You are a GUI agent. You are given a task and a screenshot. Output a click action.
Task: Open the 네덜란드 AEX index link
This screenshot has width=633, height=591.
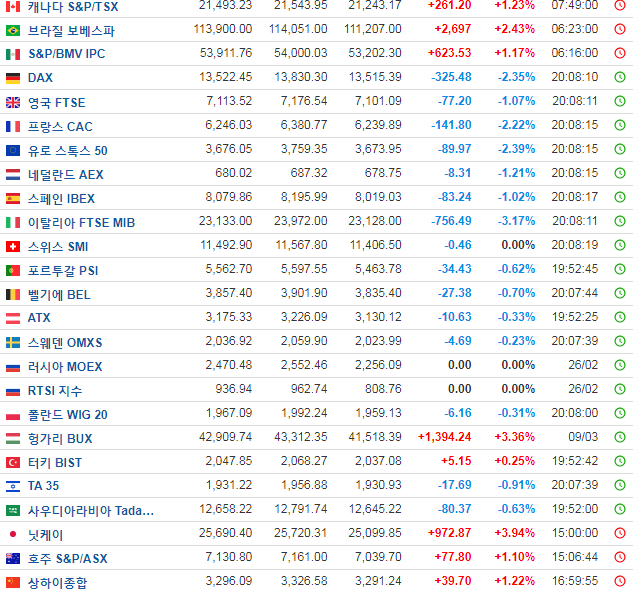click(65, 174)
